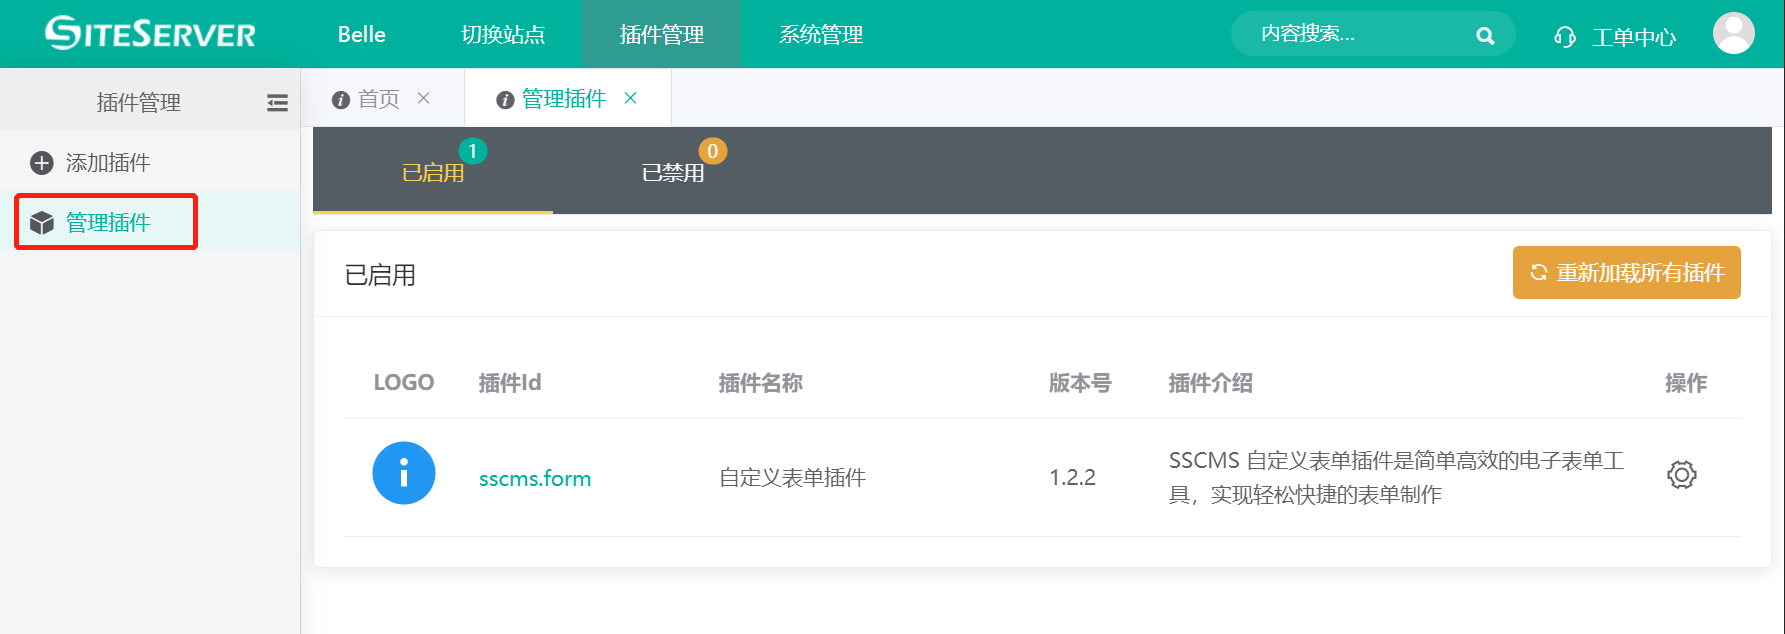Viewport: 1785px width, 634px height.
Task: Click the SiteServer logo
Action: coord(150,34)
